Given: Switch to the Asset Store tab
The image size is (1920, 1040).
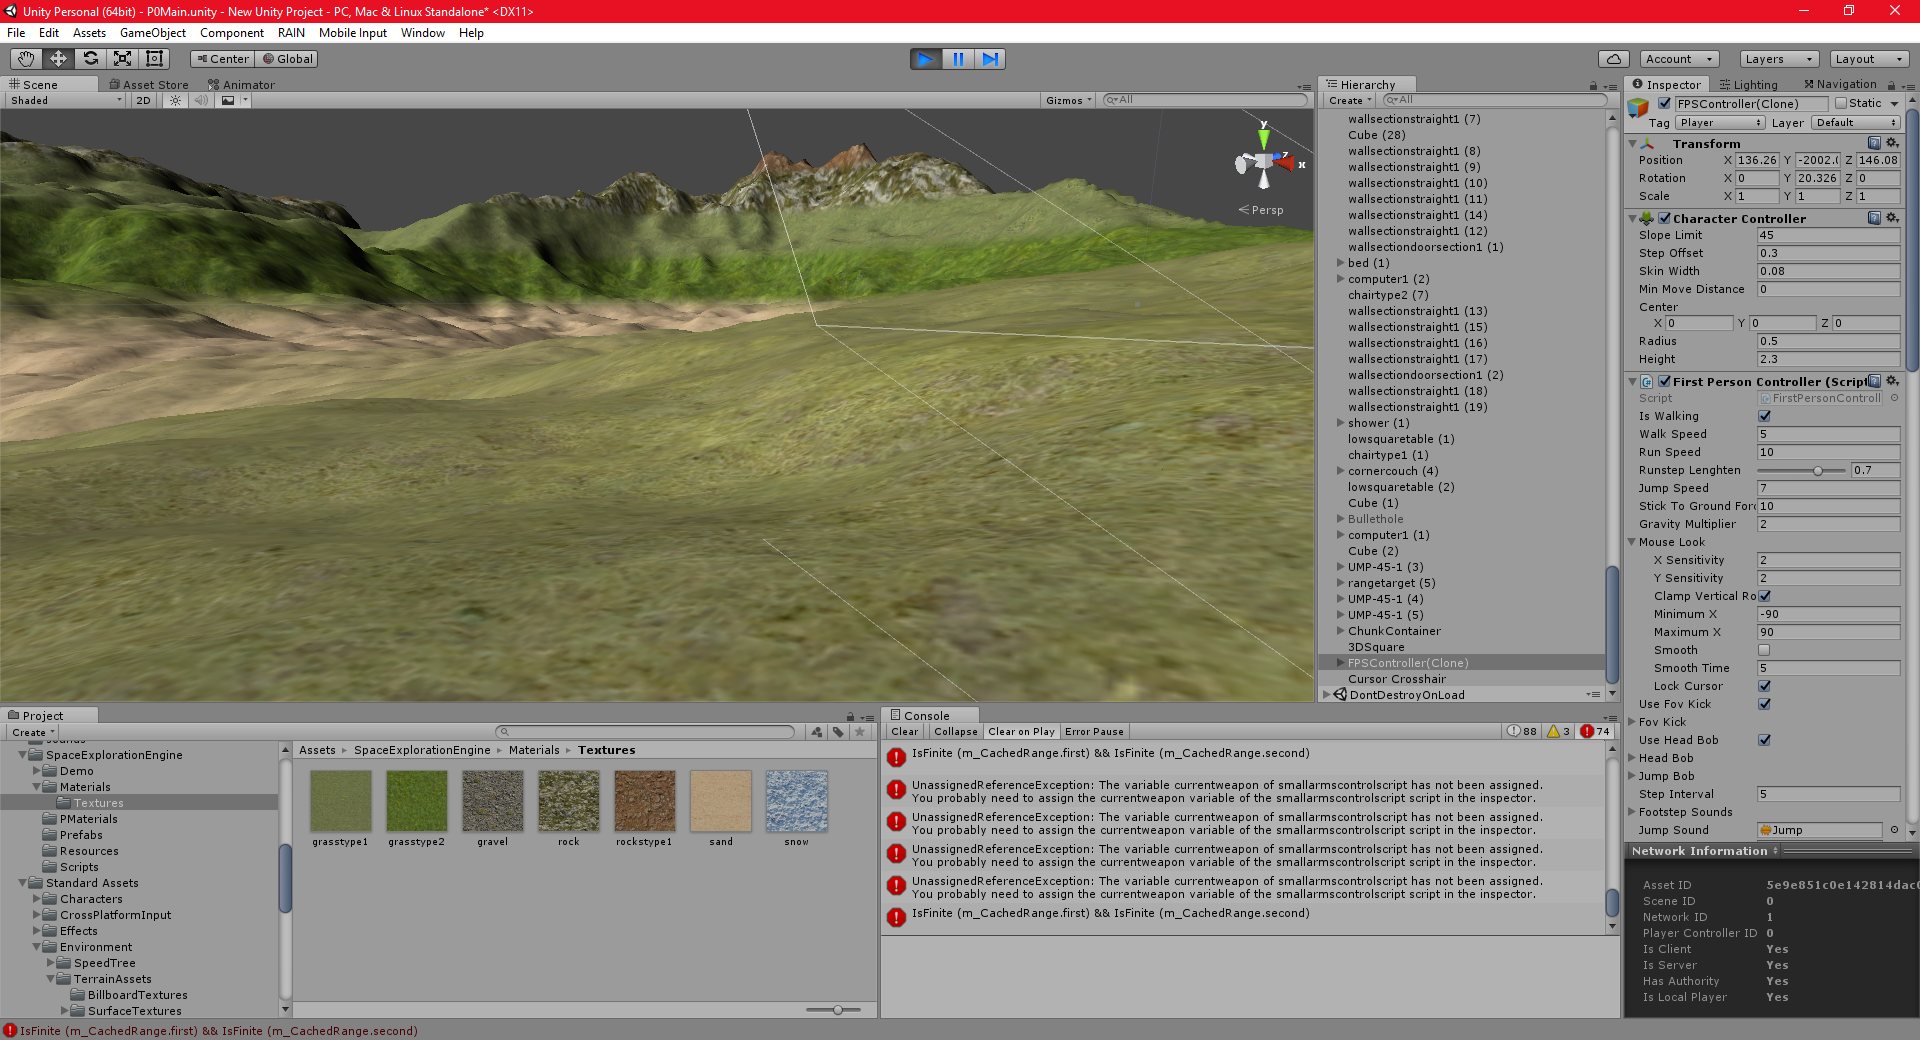Looking at the screenshot, I should (x=149, y=85).
